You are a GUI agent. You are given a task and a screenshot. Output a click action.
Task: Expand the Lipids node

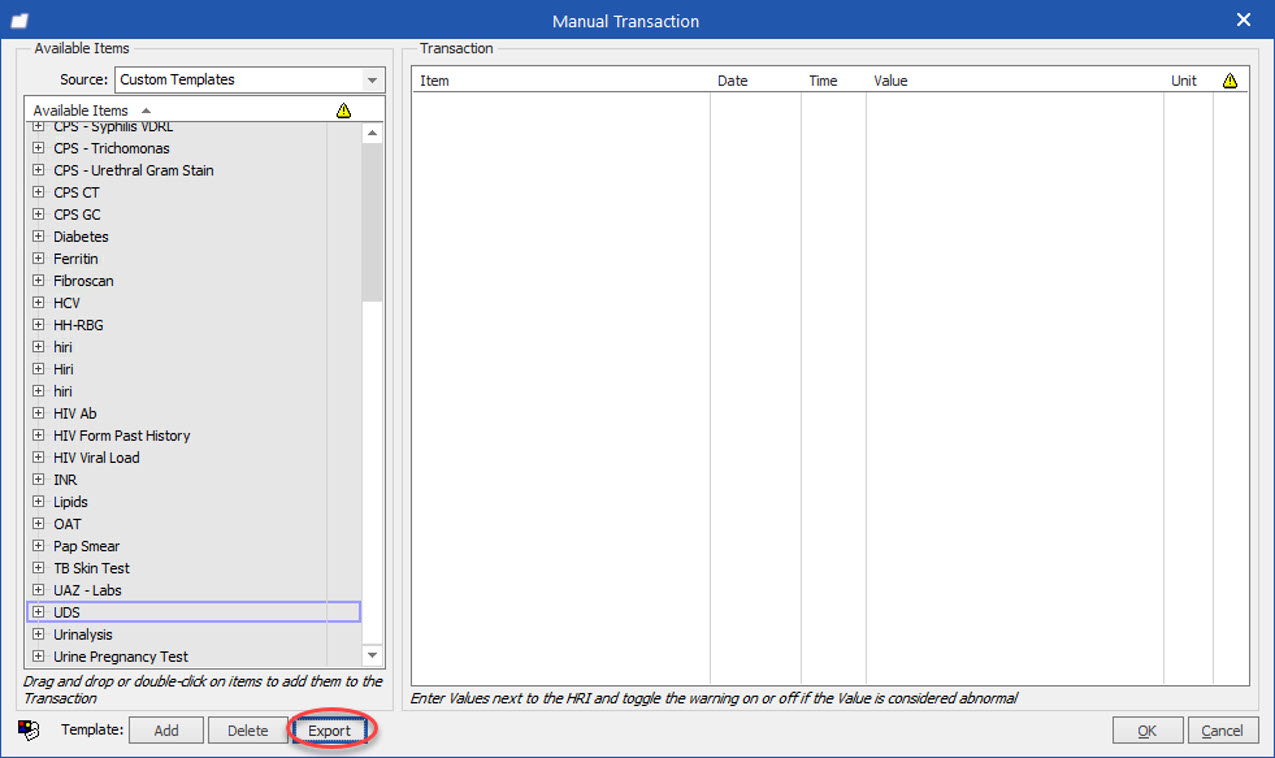pyautogui.click(x=38, y=501)
